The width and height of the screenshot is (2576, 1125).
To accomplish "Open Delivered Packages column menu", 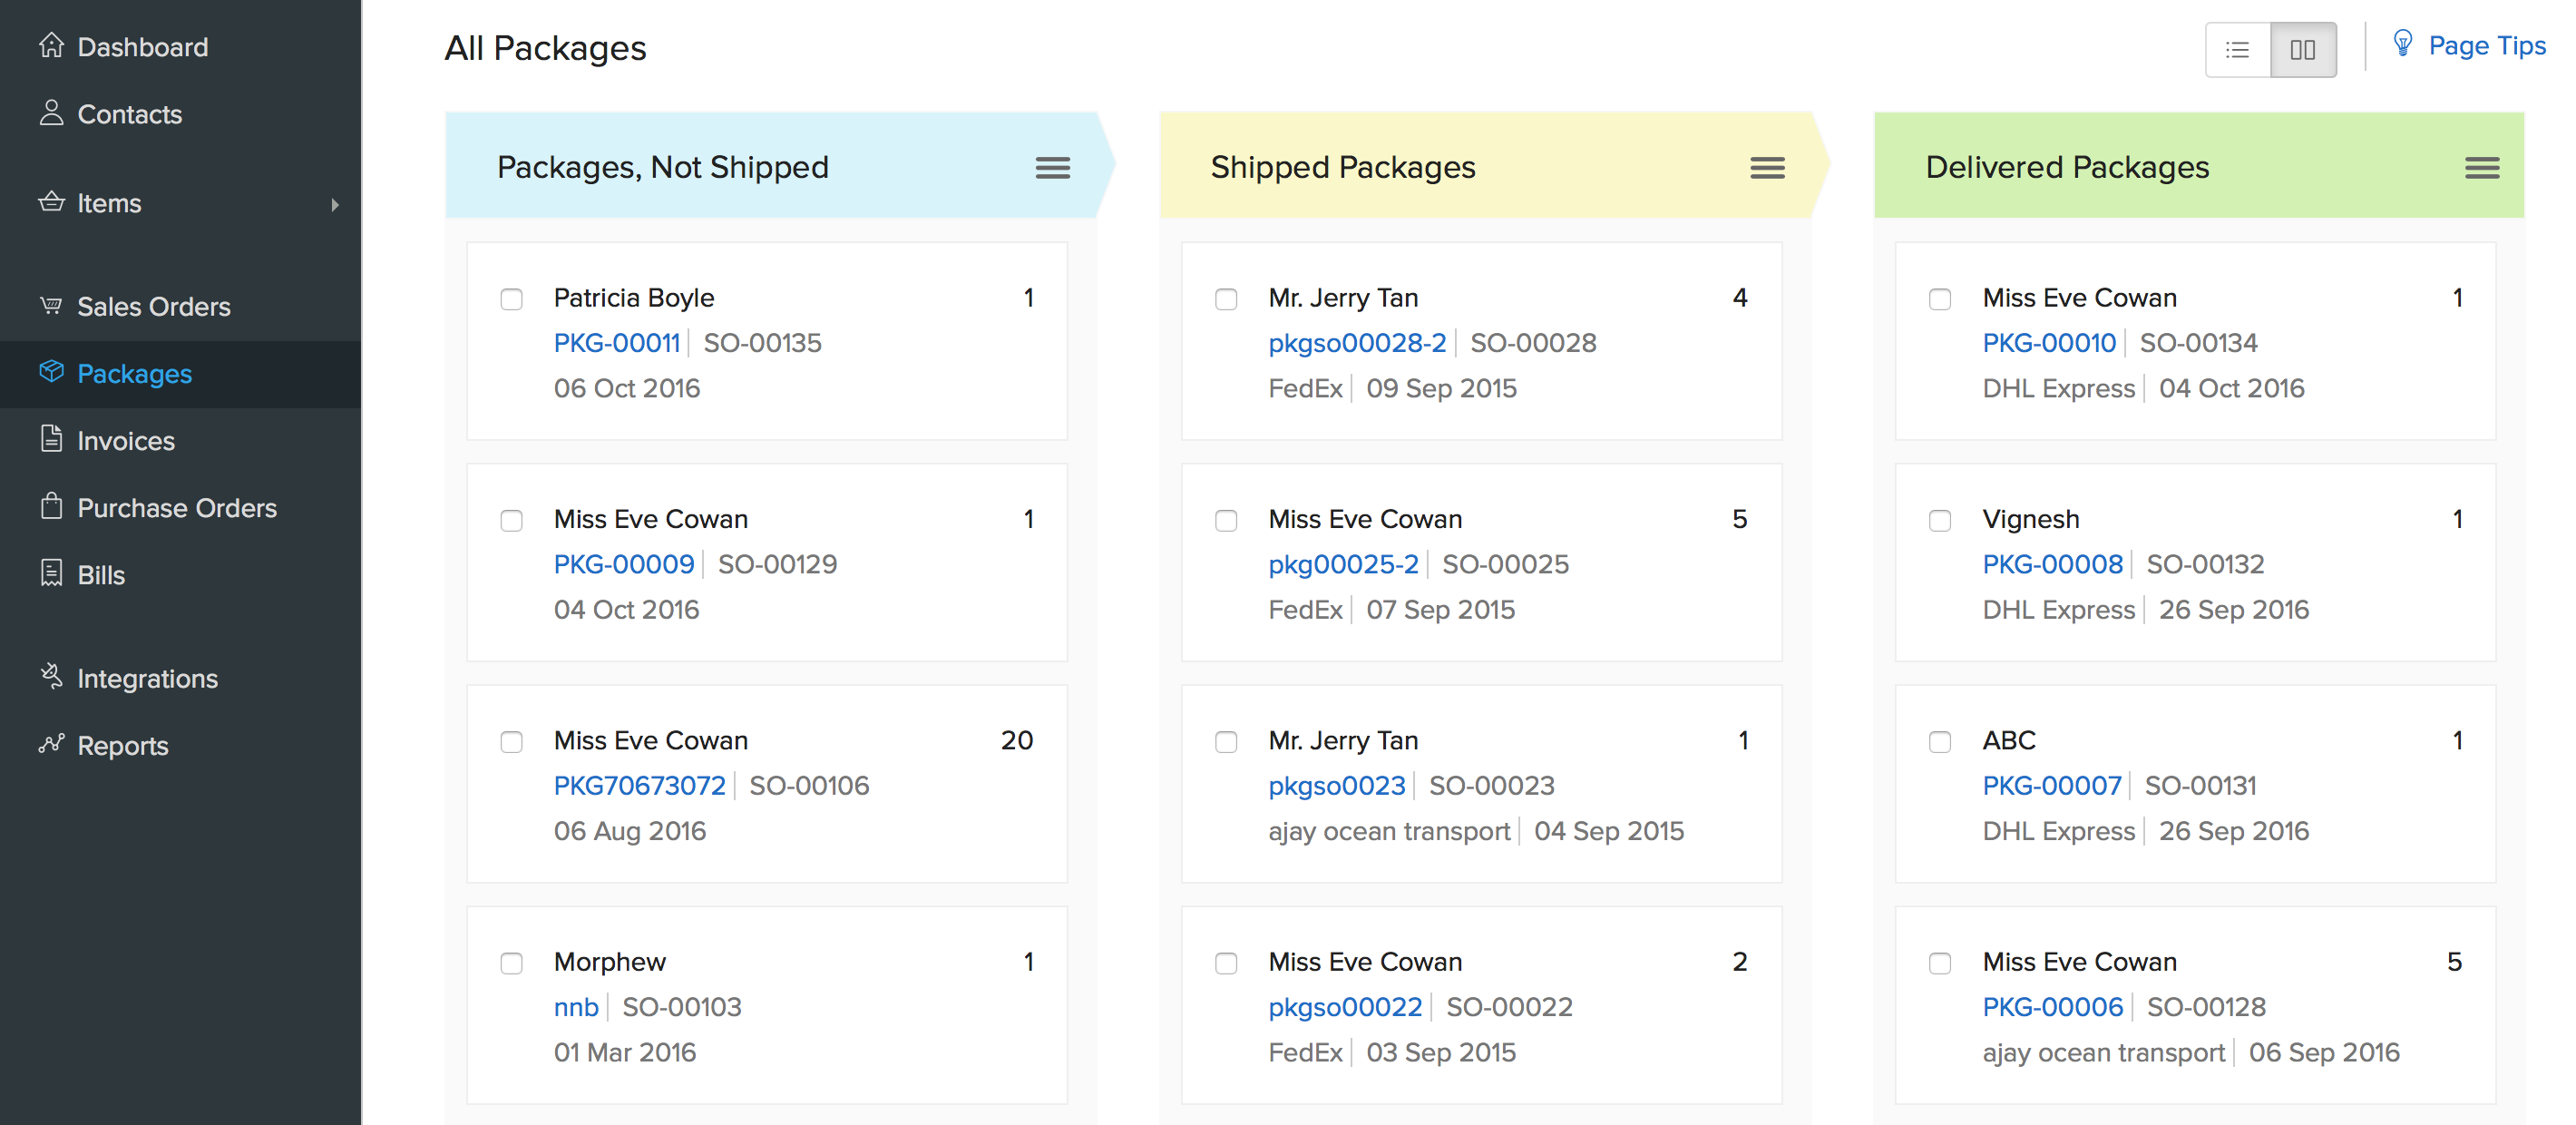I will coord(2481,168).
